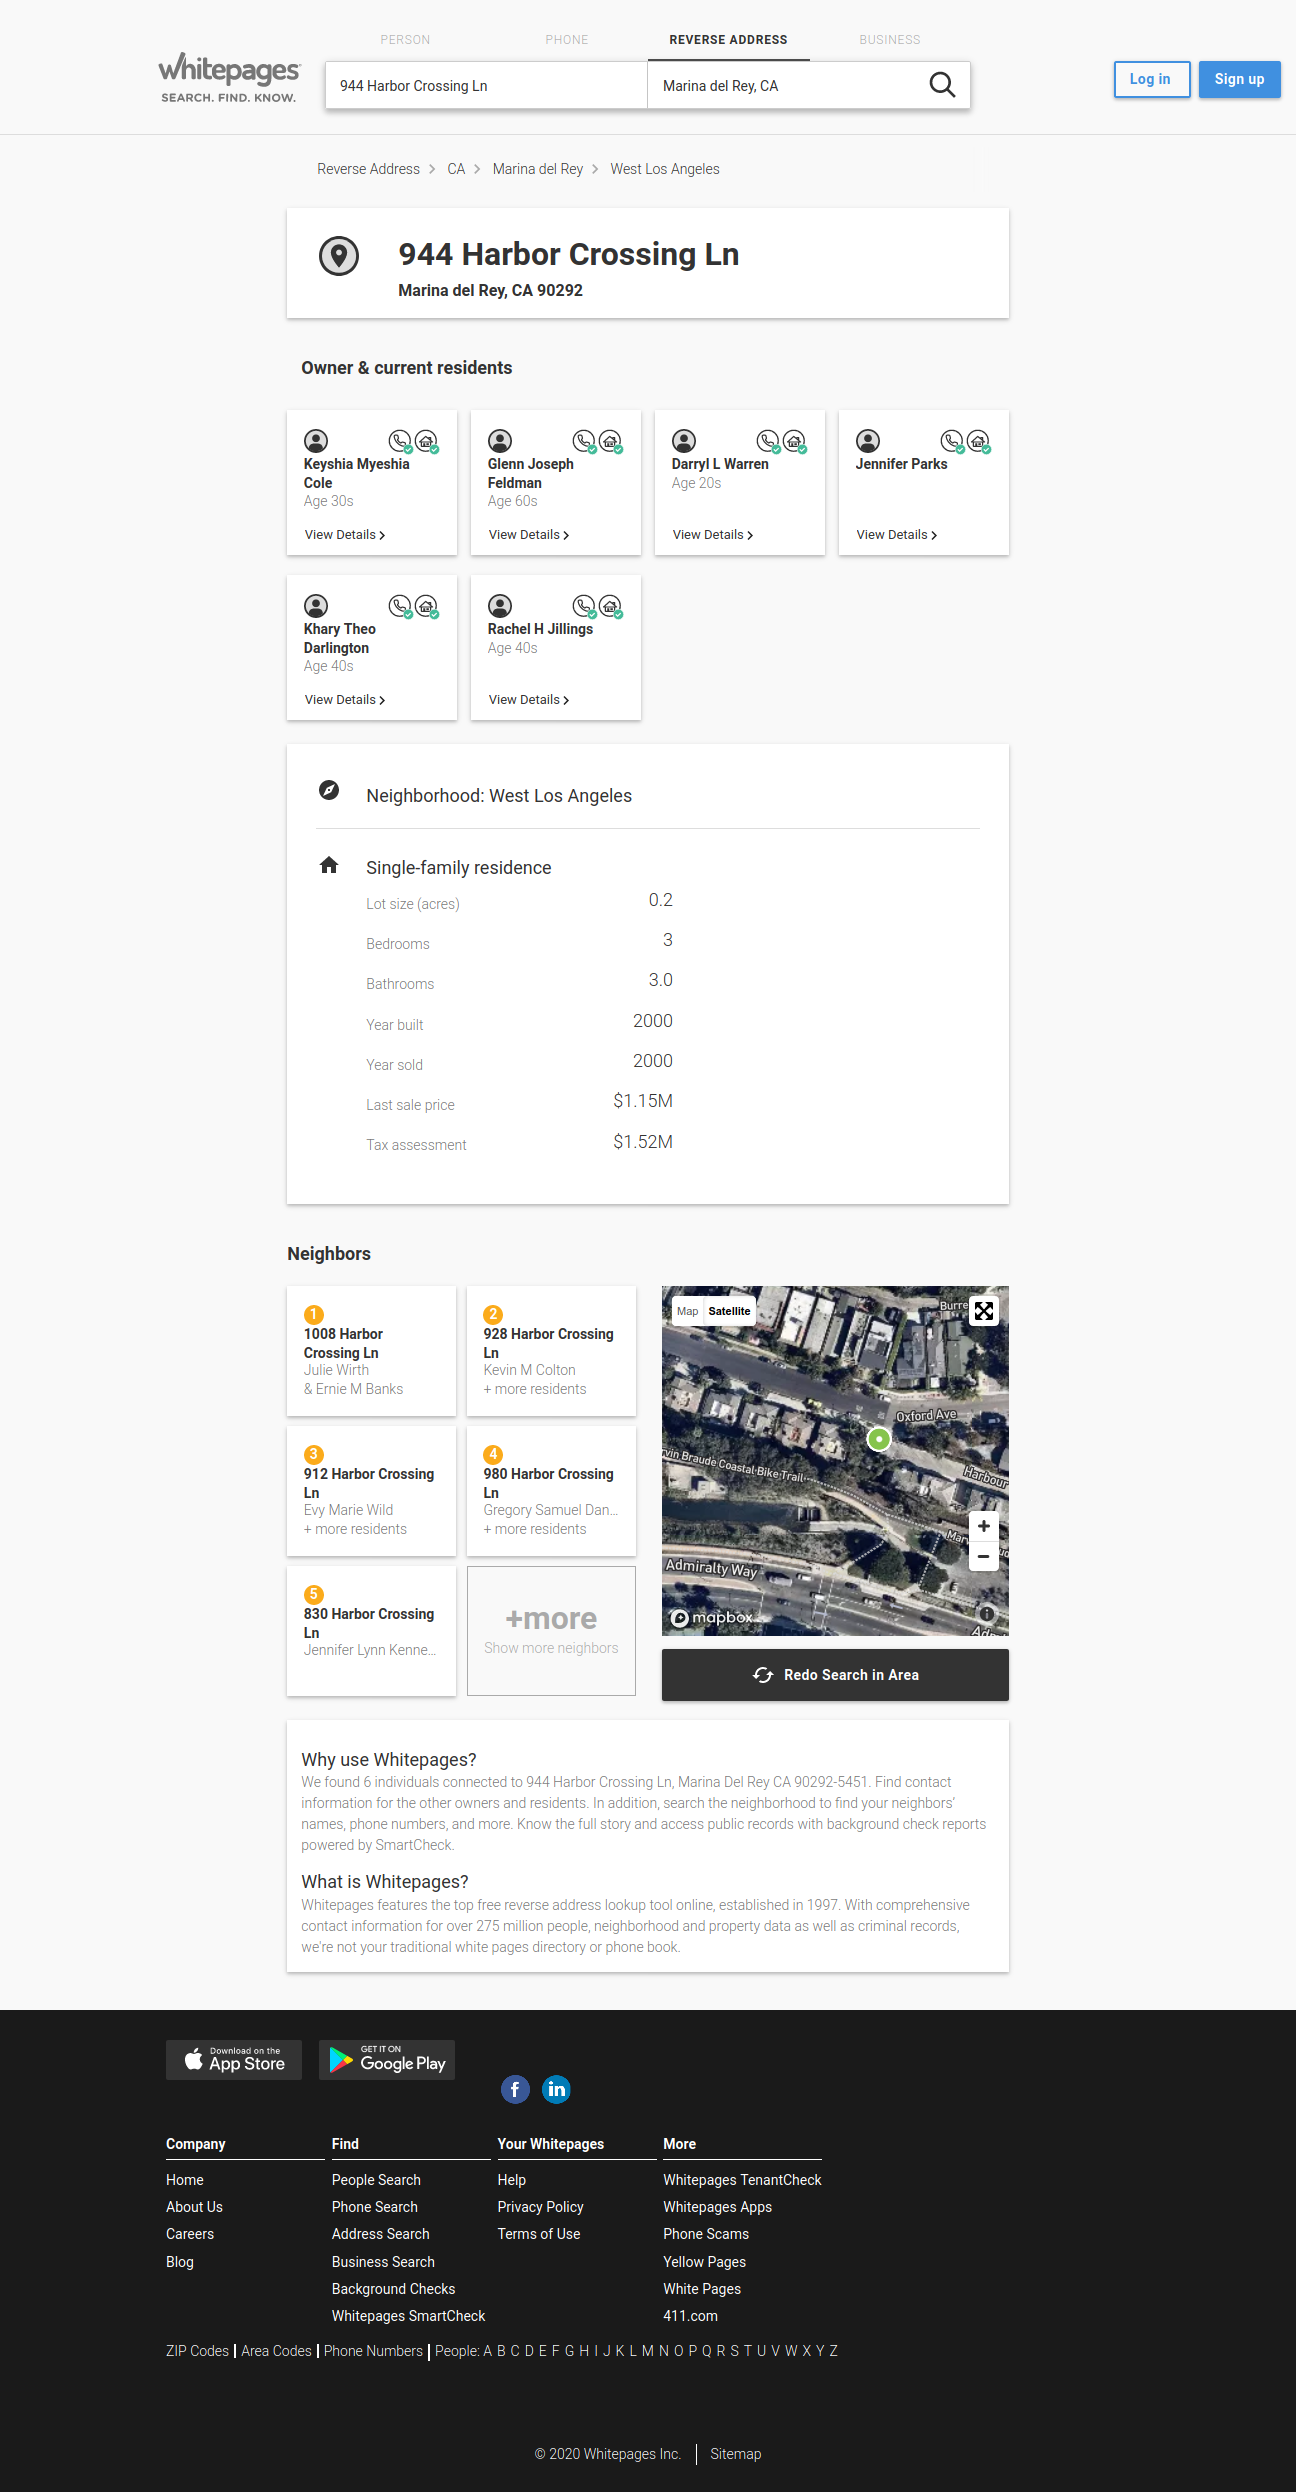Open the Facebook page icon

[515, 2089]
